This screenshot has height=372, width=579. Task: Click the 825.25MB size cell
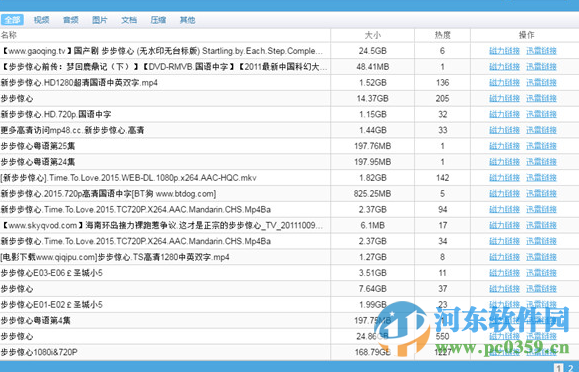coord(373,194)
